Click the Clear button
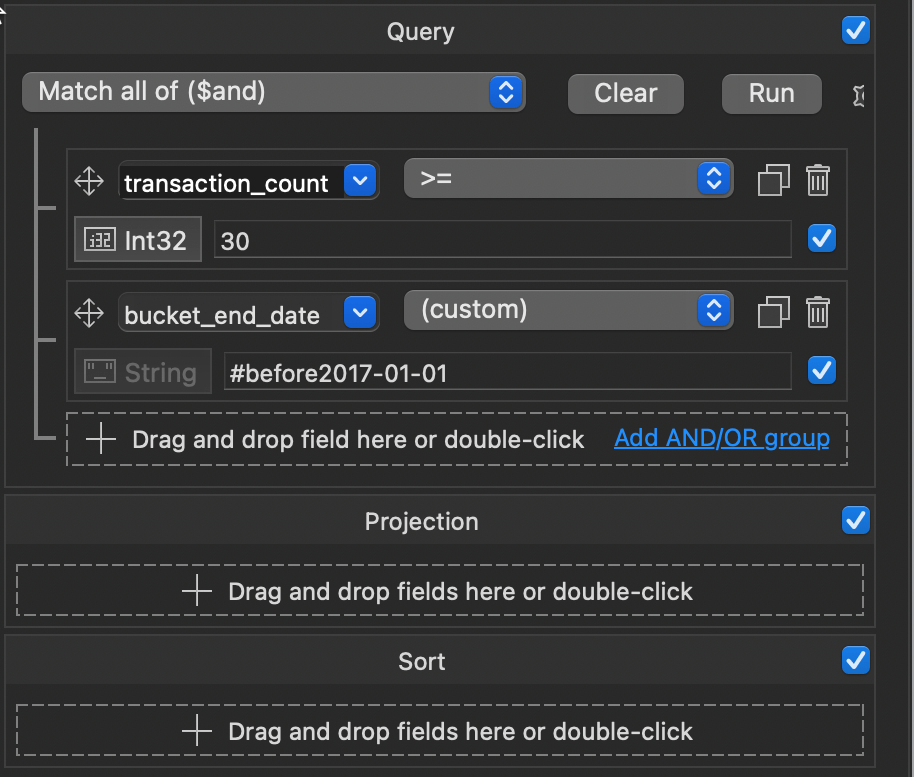 625,93
